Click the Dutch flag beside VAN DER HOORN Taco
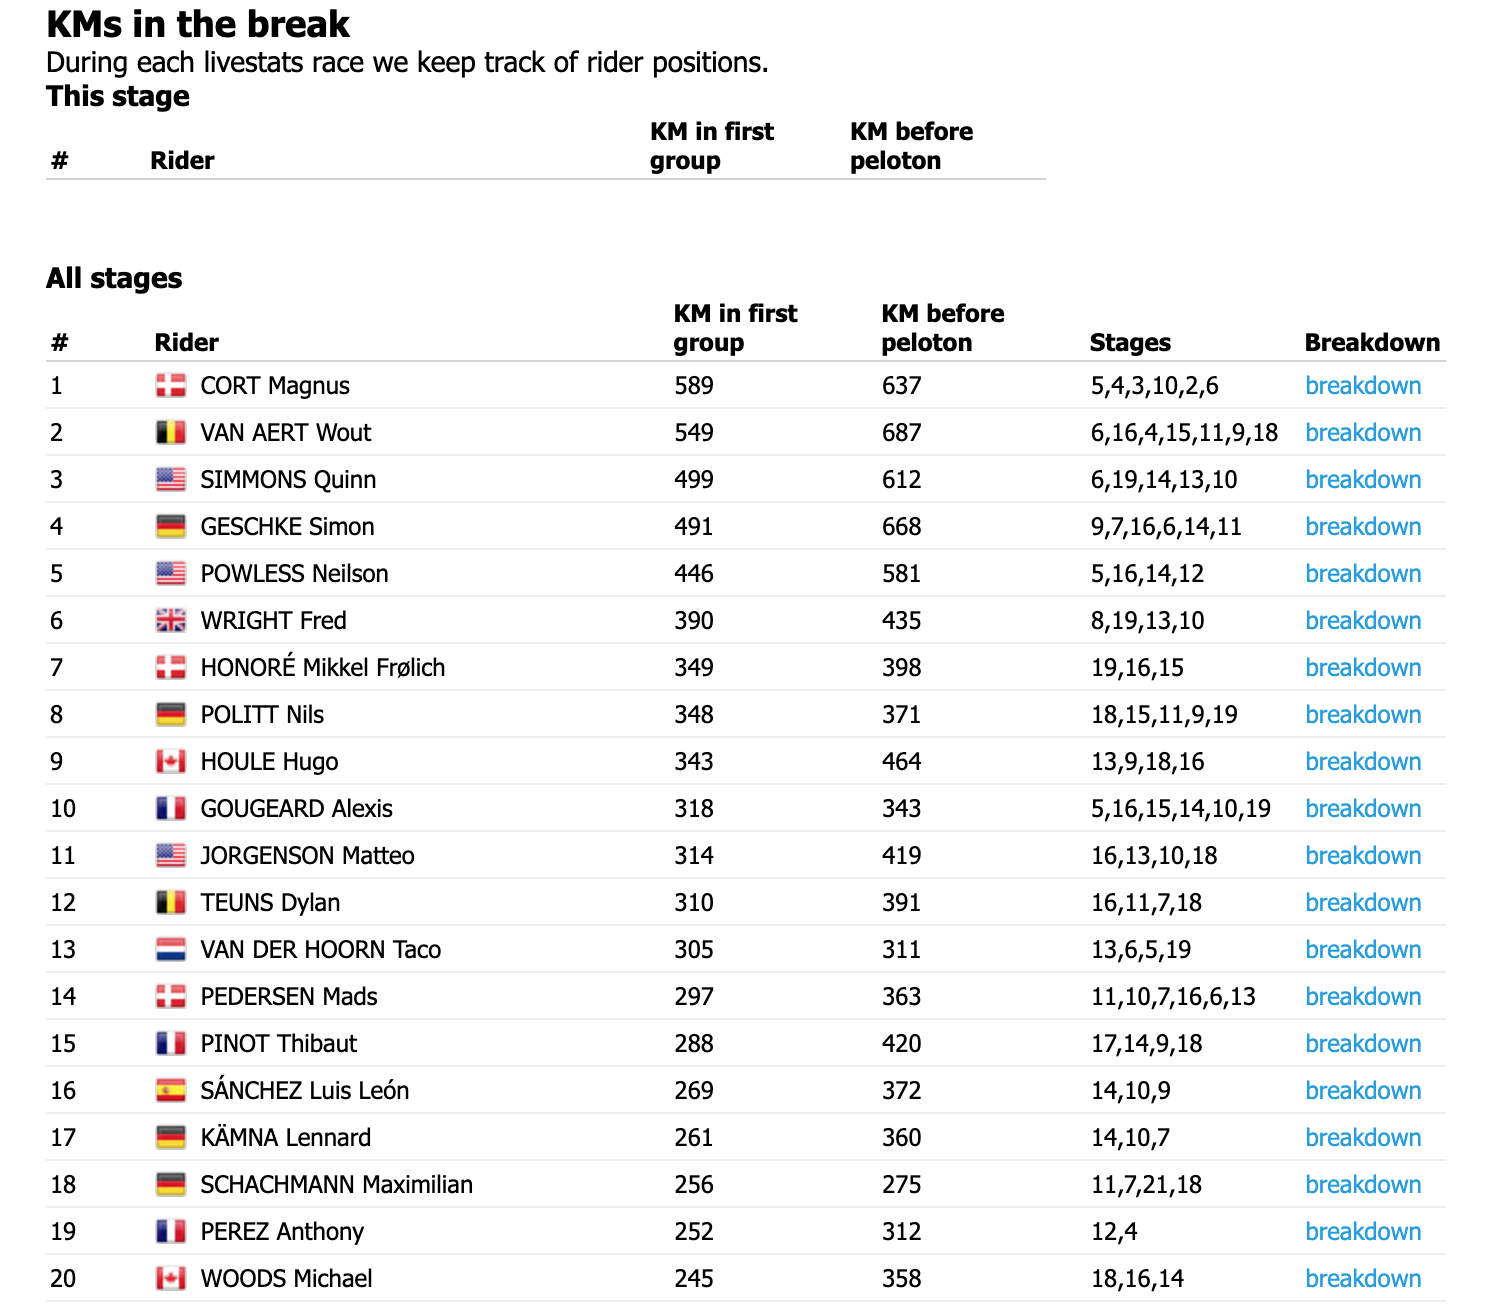 click(x=171, y=950)
